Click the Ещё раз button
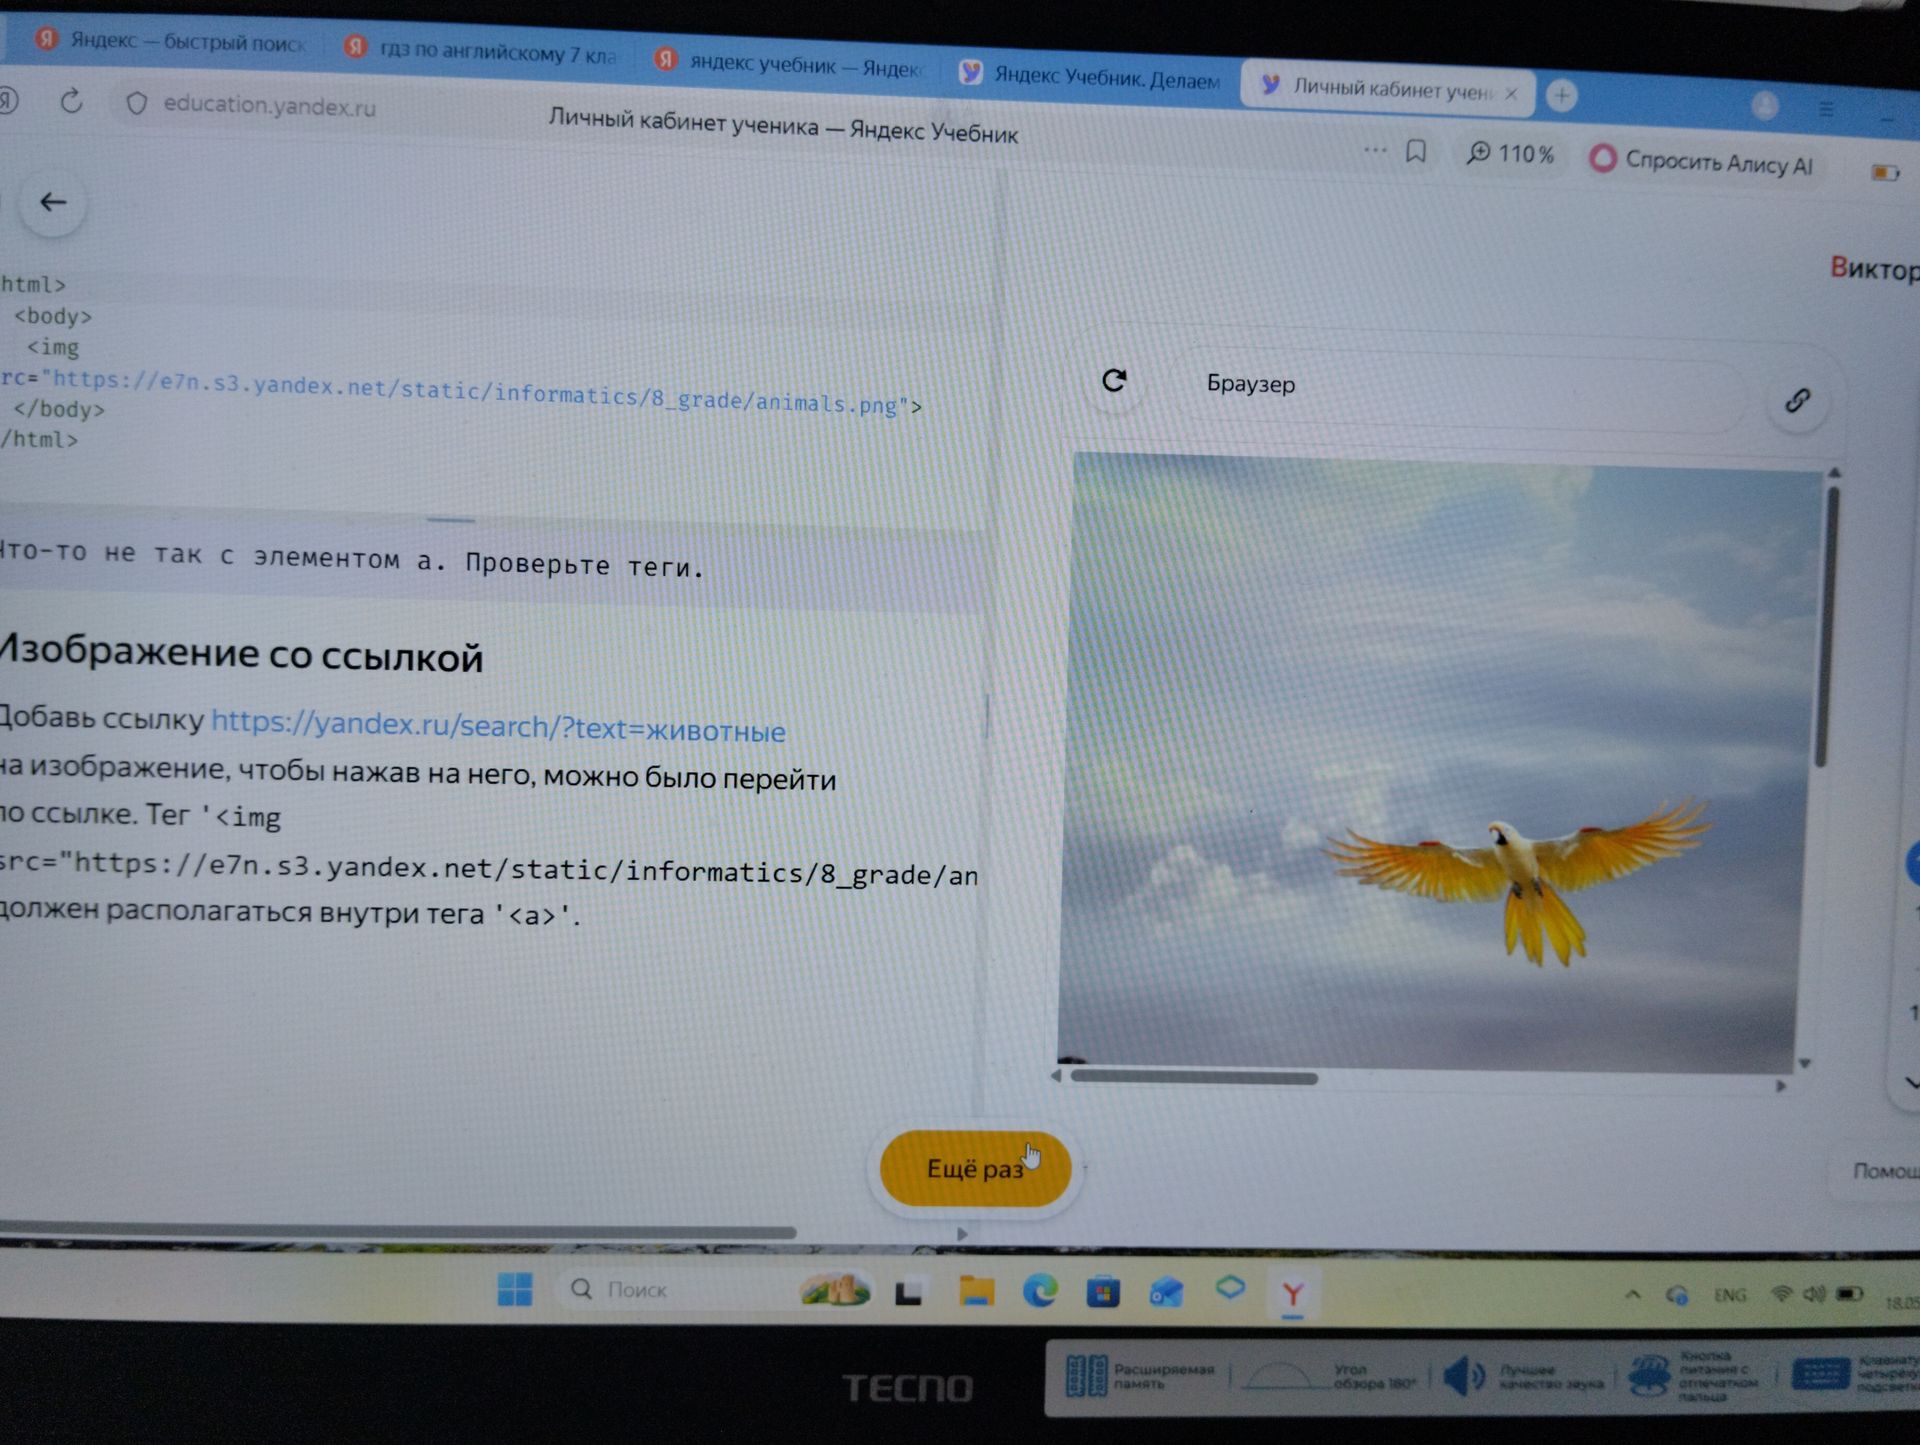 point(975,1168)
